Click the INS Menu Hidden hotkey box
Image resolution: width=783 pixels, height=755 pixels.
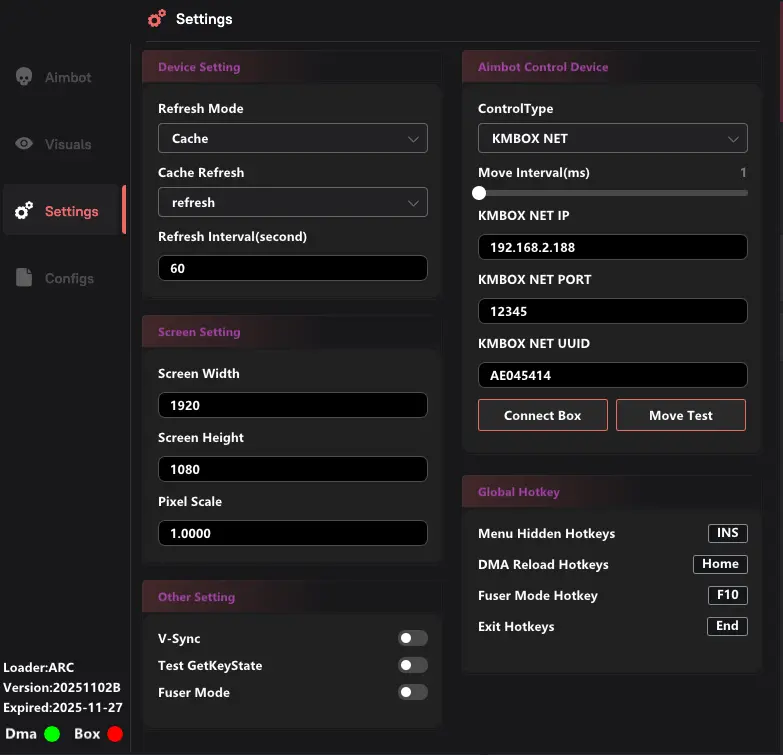[727, 533]
